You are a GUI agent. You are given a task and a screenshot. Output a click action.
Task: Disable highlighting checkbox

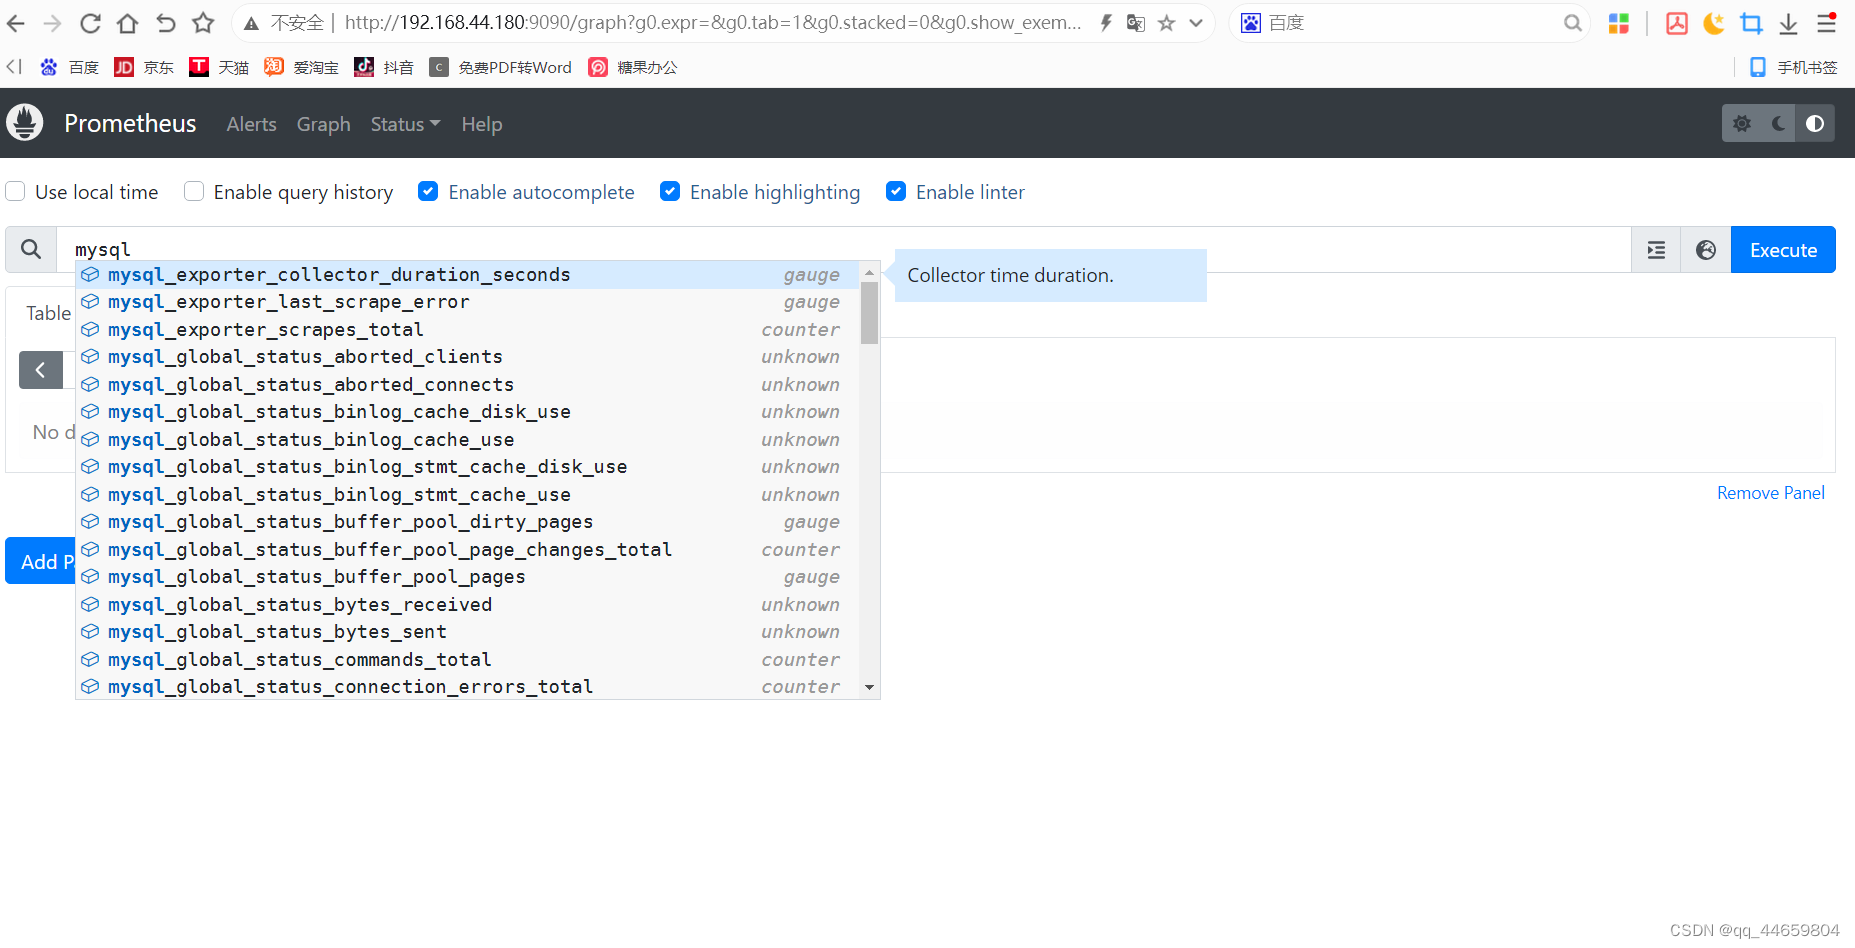pos(670,191)
